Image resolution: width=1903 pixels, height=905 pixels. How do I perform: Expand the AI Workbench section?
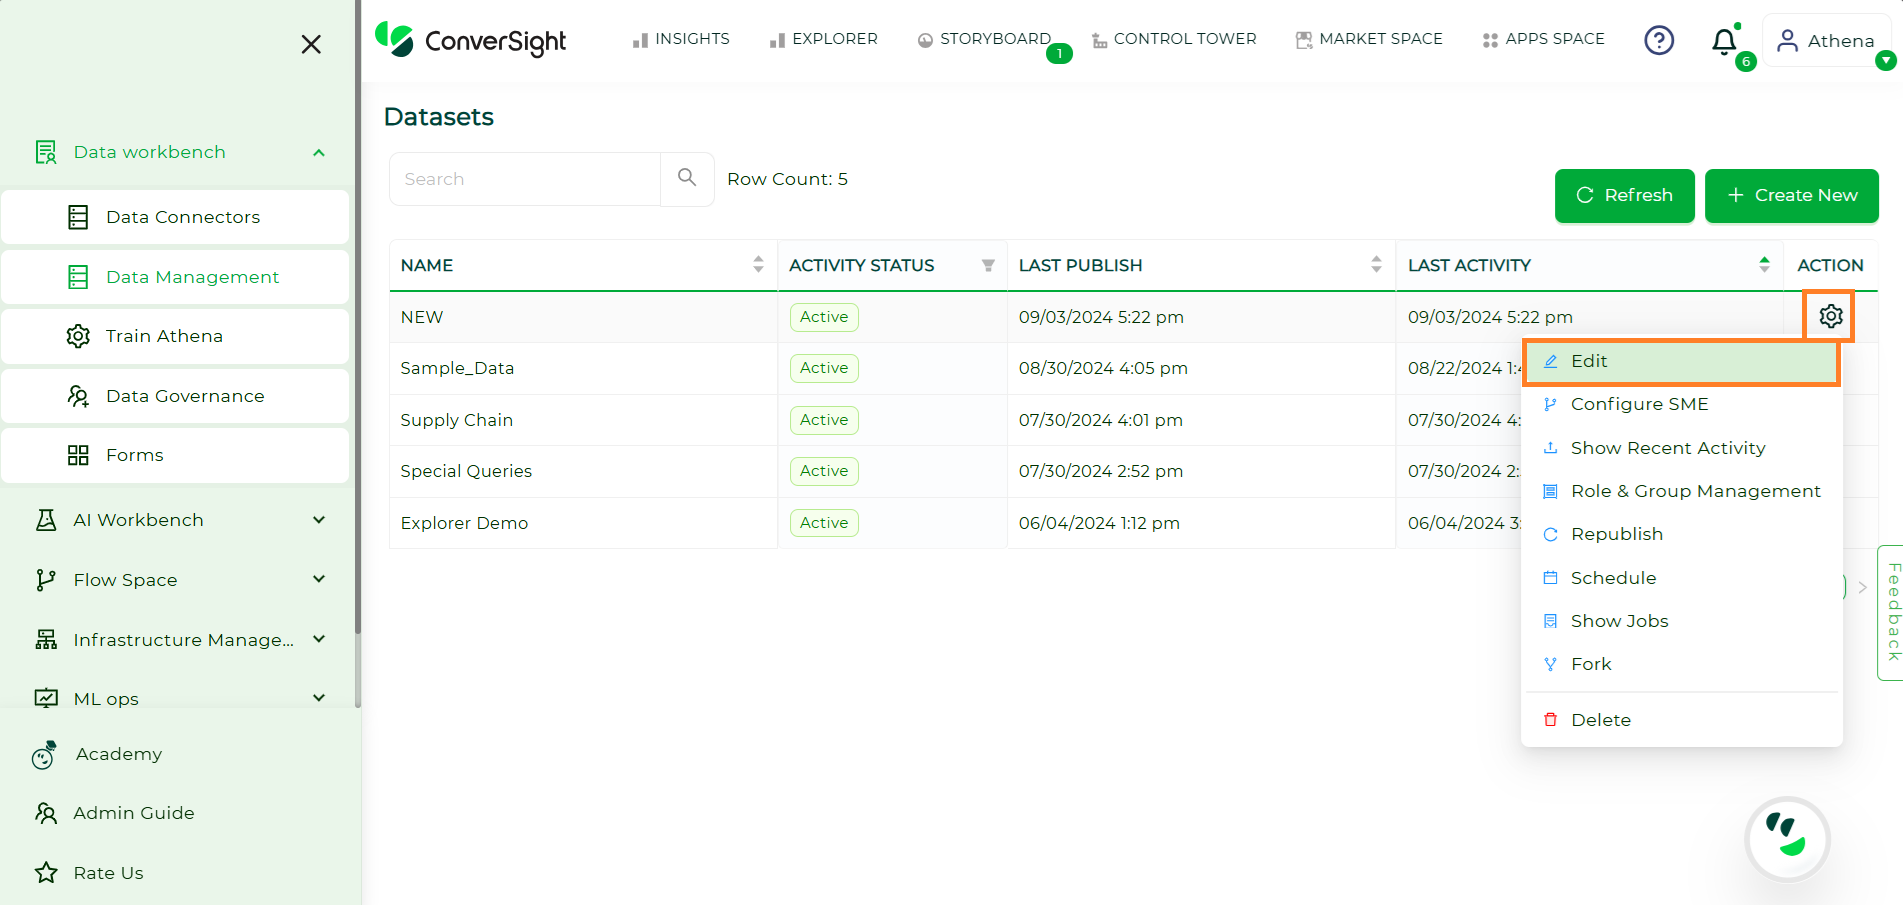pos(319,520)
